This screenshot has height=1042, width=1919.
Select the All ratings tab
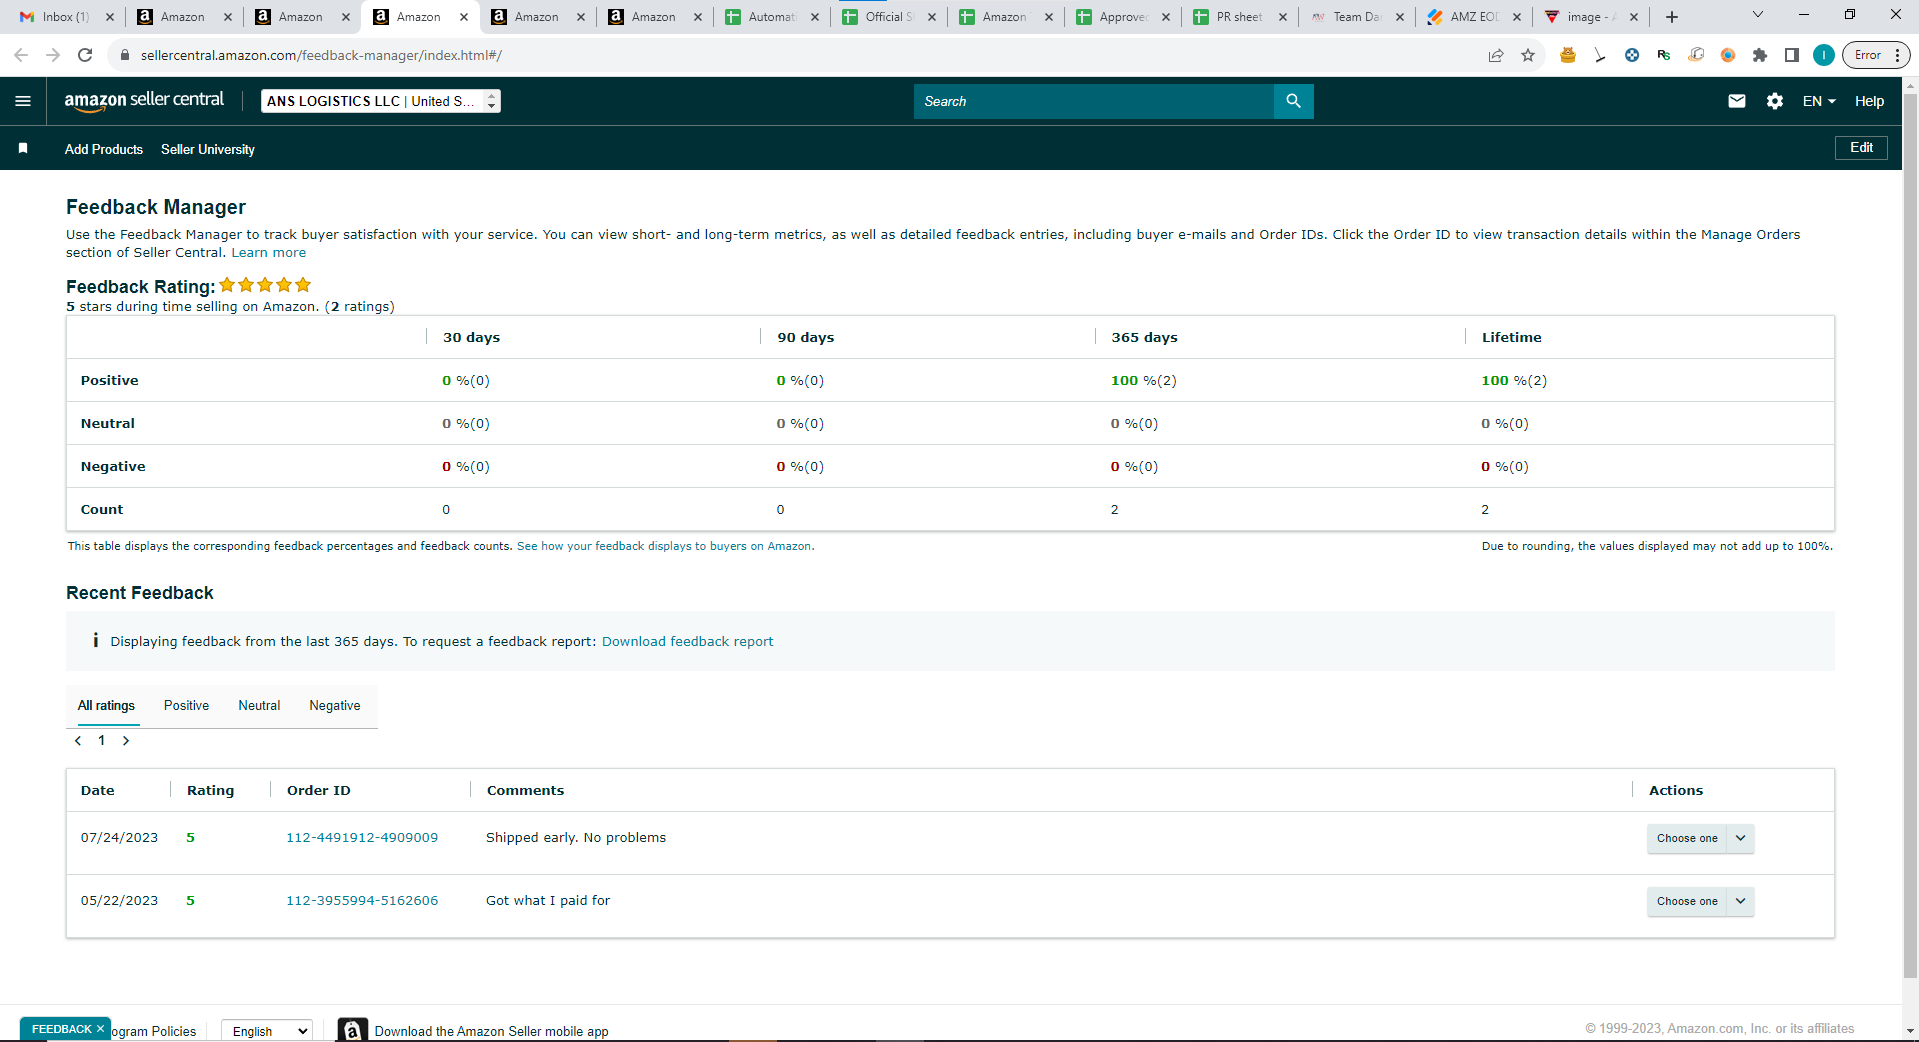pyautogui.click(x=106, y=705)
